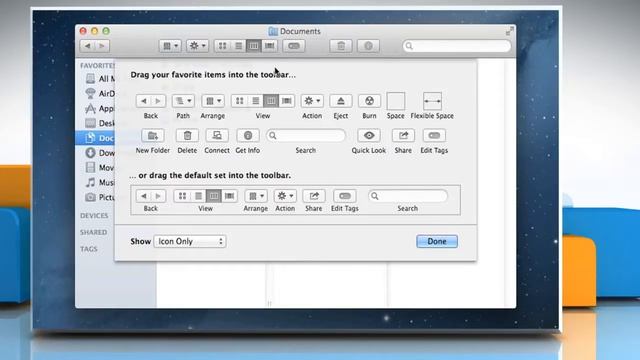This screenshot has width=640, height=360.
Task: Select column view in the palette View control
Action: (271, 101)
